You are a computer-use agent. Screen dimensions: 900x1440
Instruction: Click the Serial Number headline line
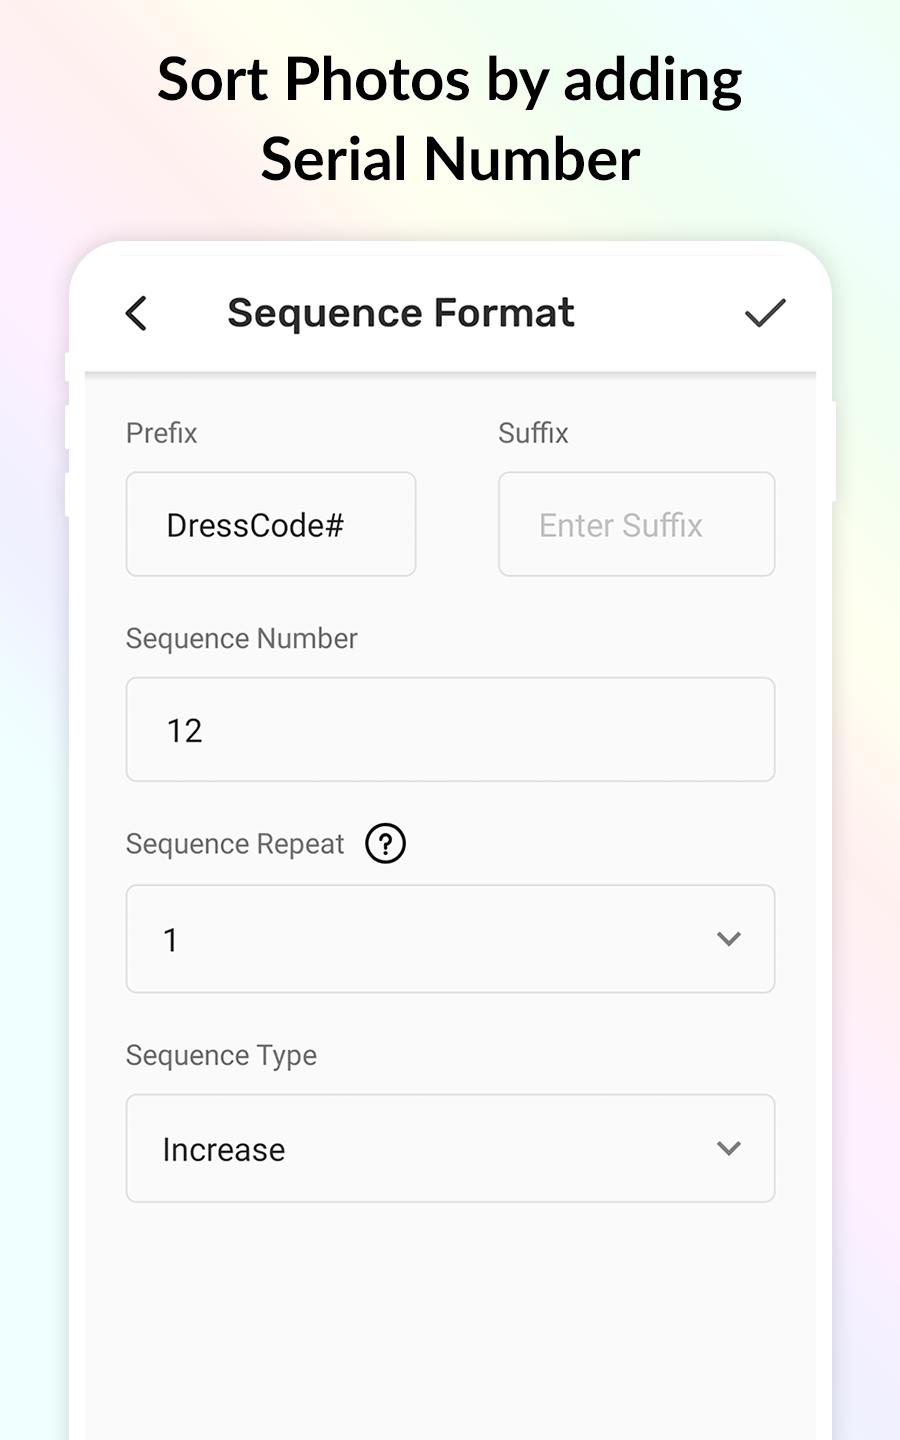(450, 160)
